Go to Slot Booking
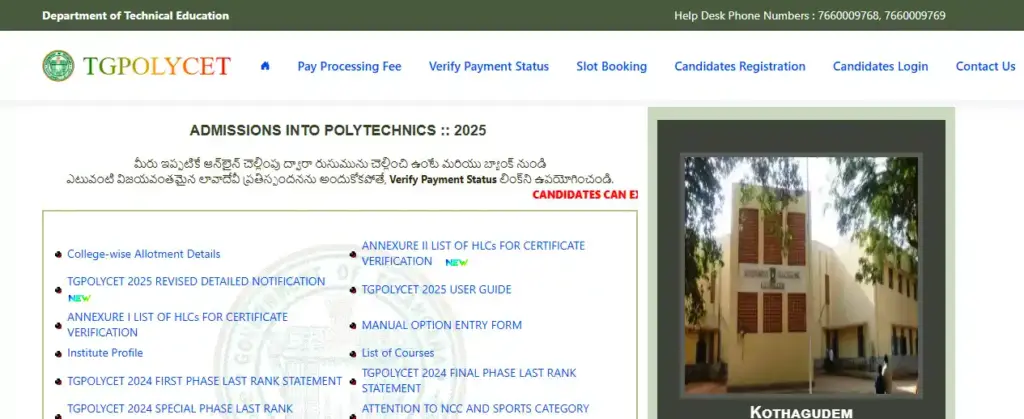The image size is (1024, 419). pyautogui.click(x=611, y=66)
